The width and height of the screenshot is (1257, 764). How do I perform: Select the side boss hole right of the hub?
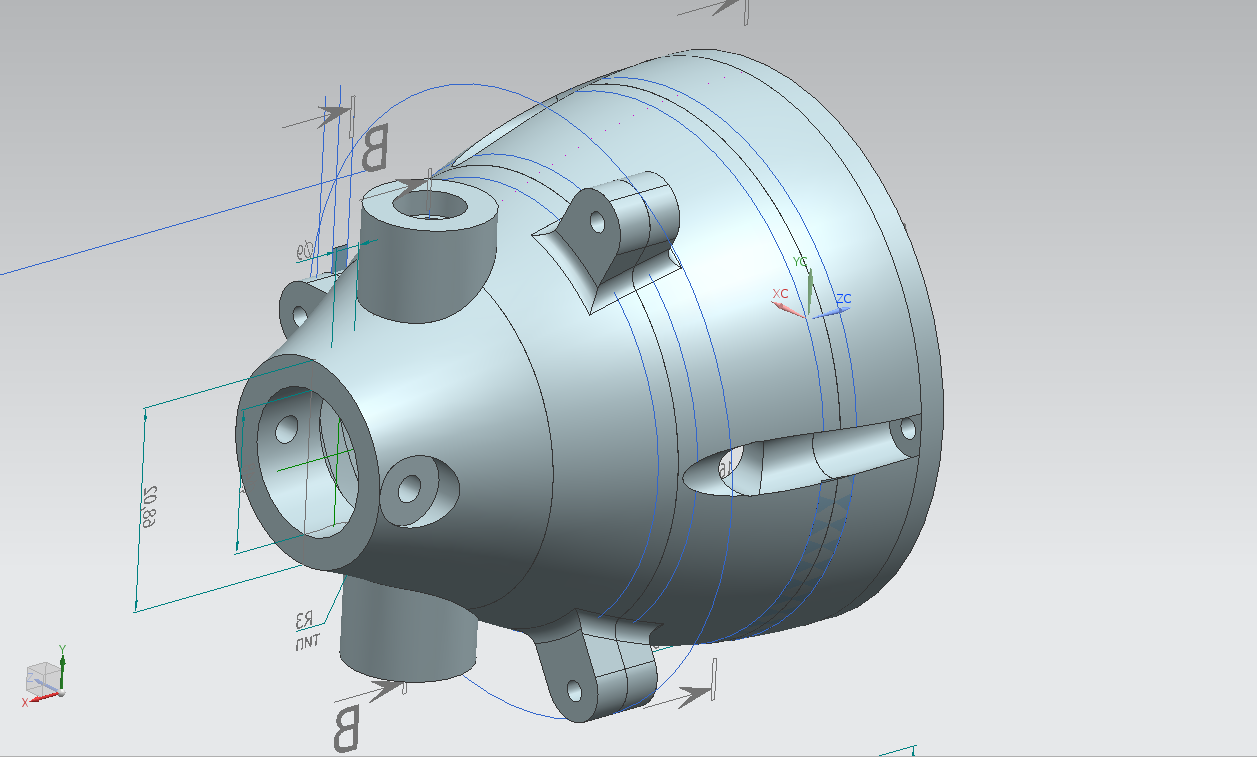coord(408,489)
